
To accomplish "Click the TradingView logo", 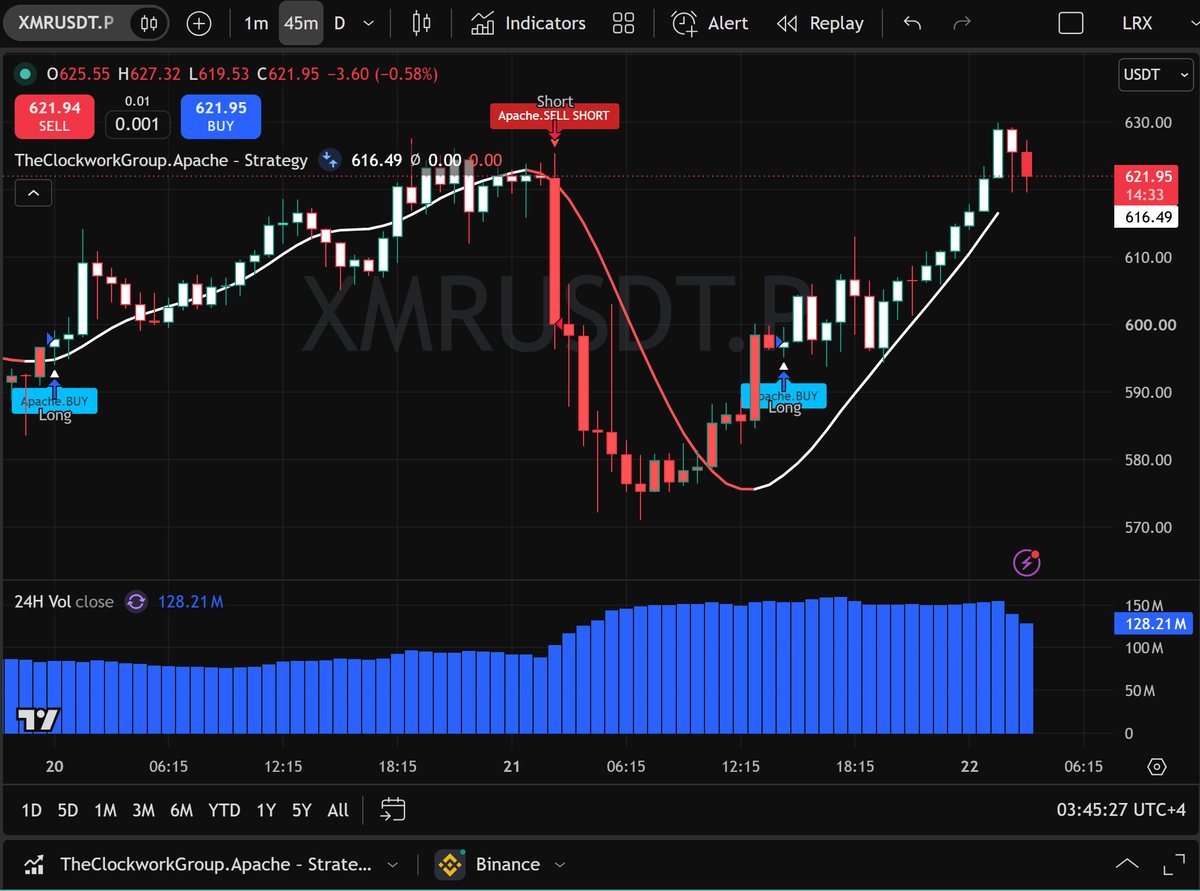I will coord(38,719).
